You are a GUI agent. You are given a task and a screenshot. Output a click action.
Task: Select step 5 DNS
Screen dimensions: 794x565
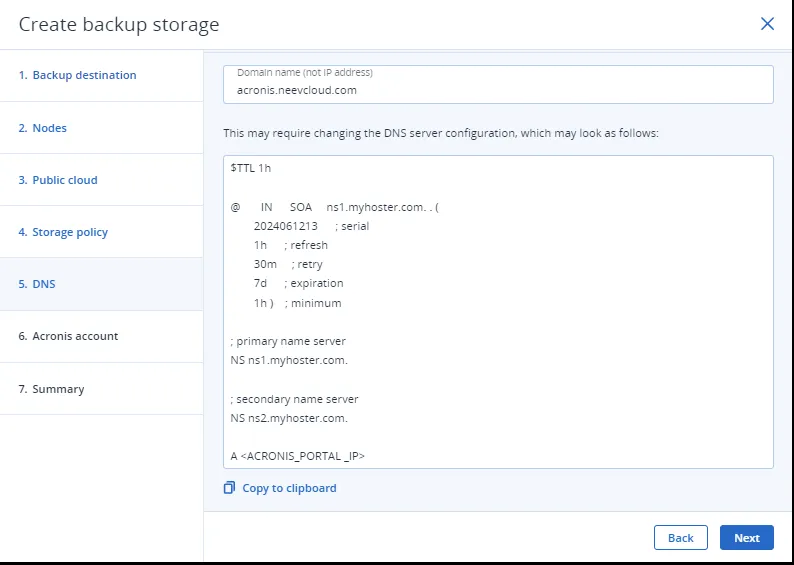click(x=101, y=284)
